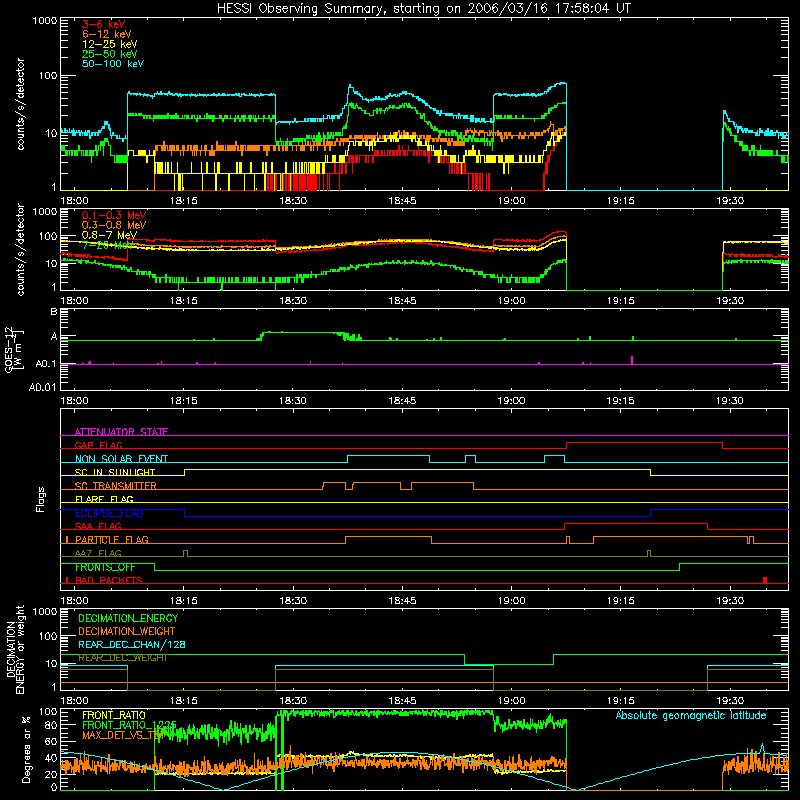
Task: Select the yellow 12-25 keV legend label
Action: pyautogui.click(x=109, y=44)
